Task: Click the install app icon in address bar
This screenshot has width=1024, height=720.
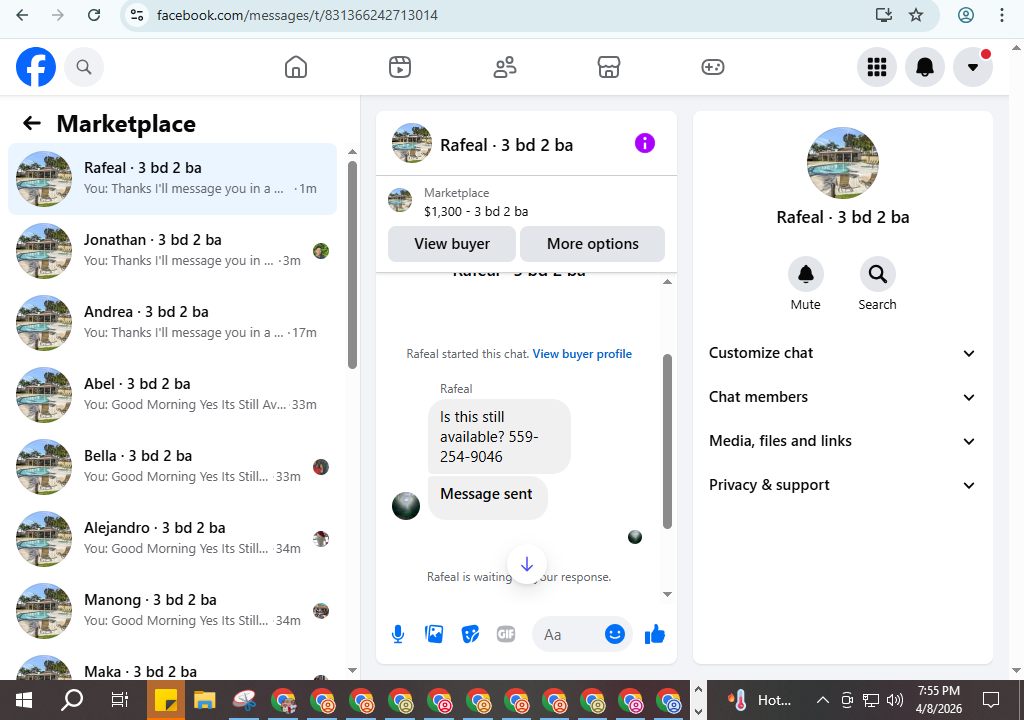Action: tap(884, 15)
